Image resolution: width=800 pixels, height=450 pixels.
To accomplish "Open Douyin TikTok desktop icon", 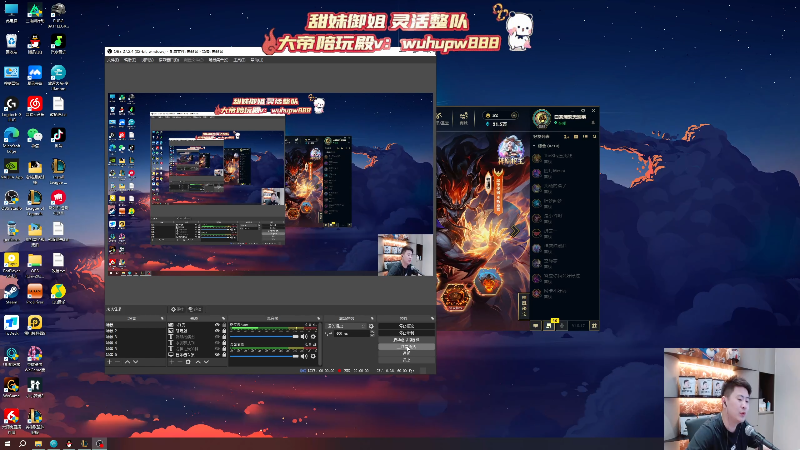I will [58, 136].
